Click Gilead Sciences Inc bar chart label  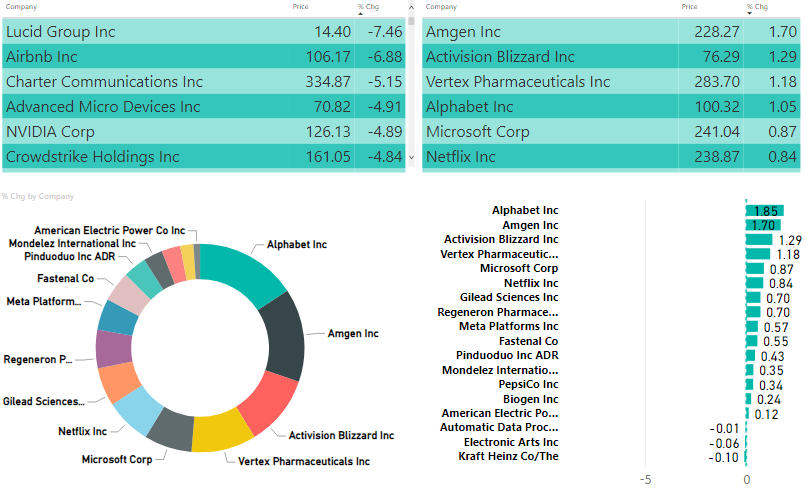509,297
